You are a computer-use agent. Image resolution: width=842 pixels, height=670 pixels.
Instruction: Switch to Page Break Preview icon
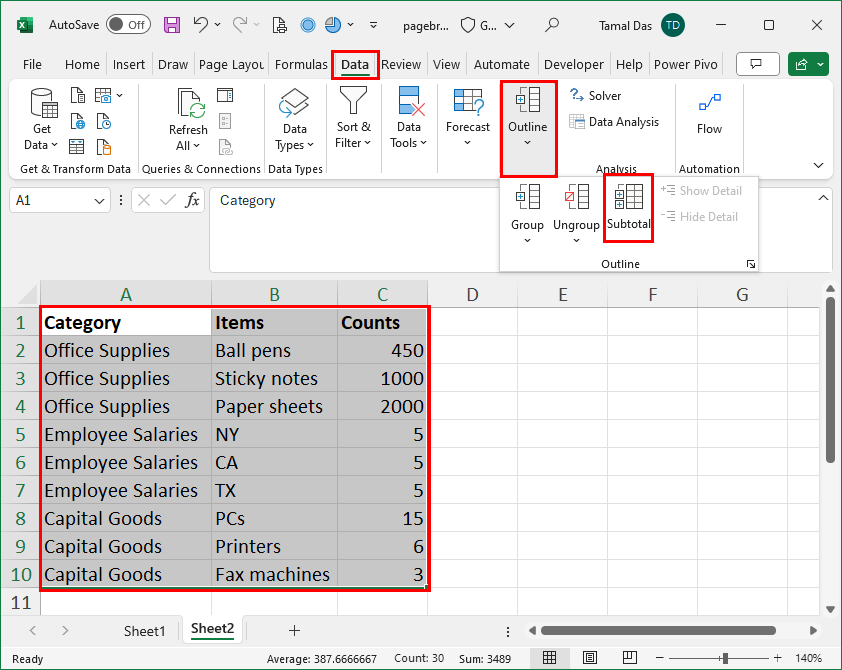(630, 658)
